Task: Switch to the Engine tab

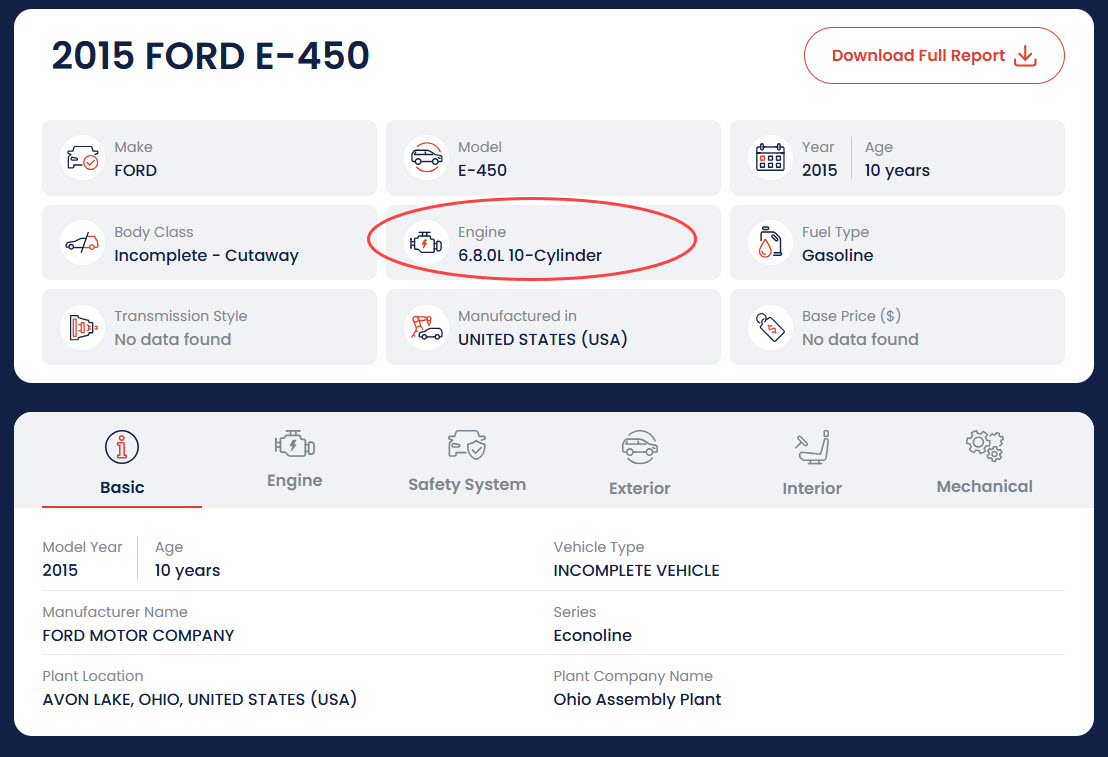Action: coord(294,460)
